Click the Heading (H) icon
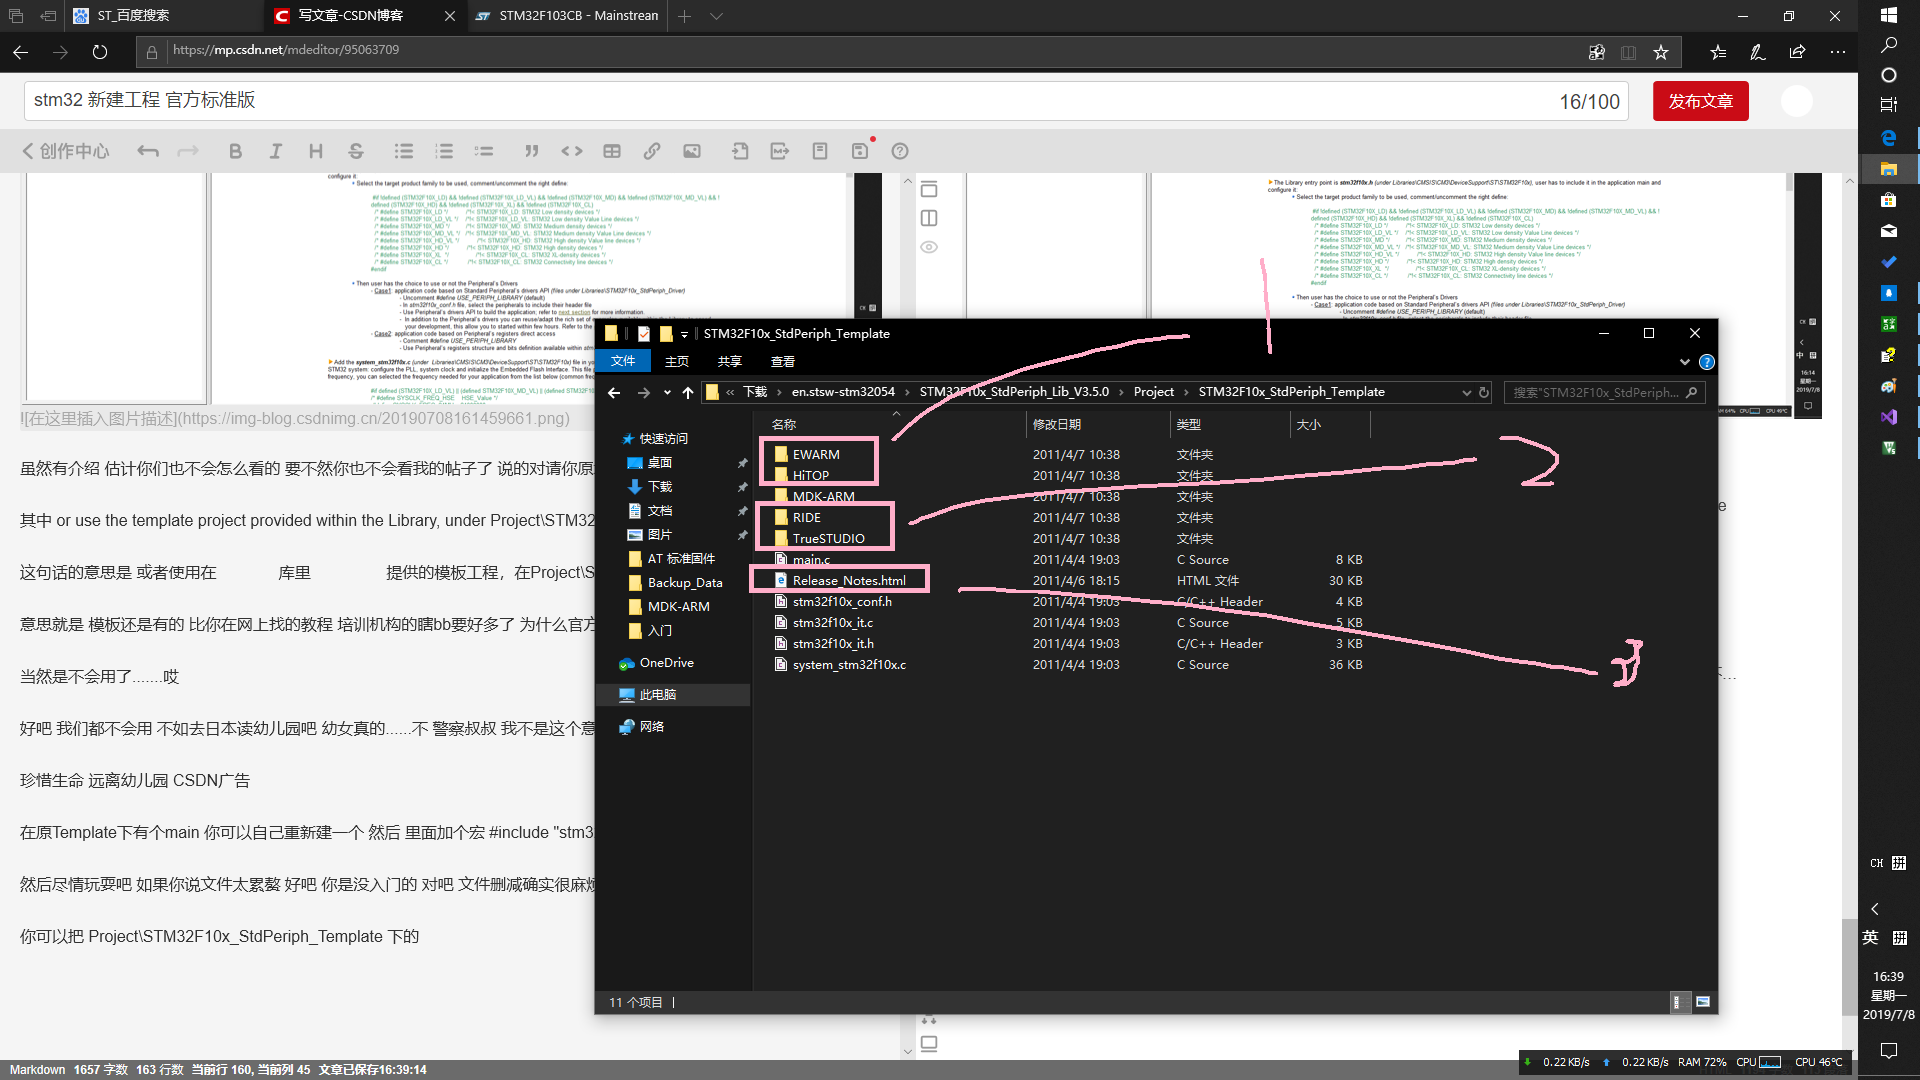Screen dimensions: 1920x1080 [315, 151]
